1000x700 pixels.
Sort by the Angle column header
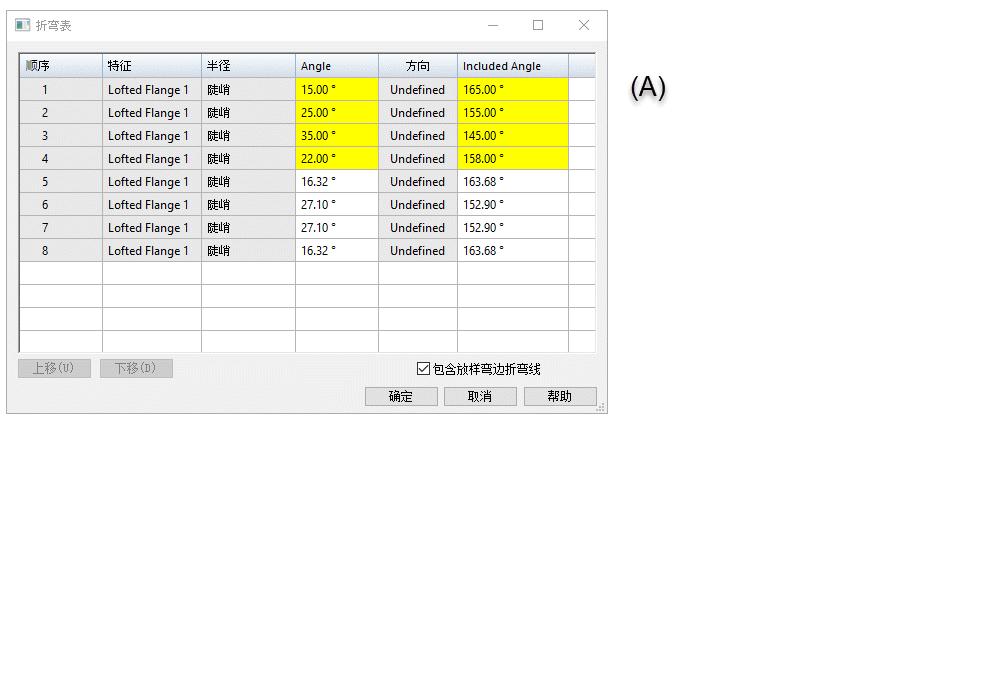click(x=336, y=66)
